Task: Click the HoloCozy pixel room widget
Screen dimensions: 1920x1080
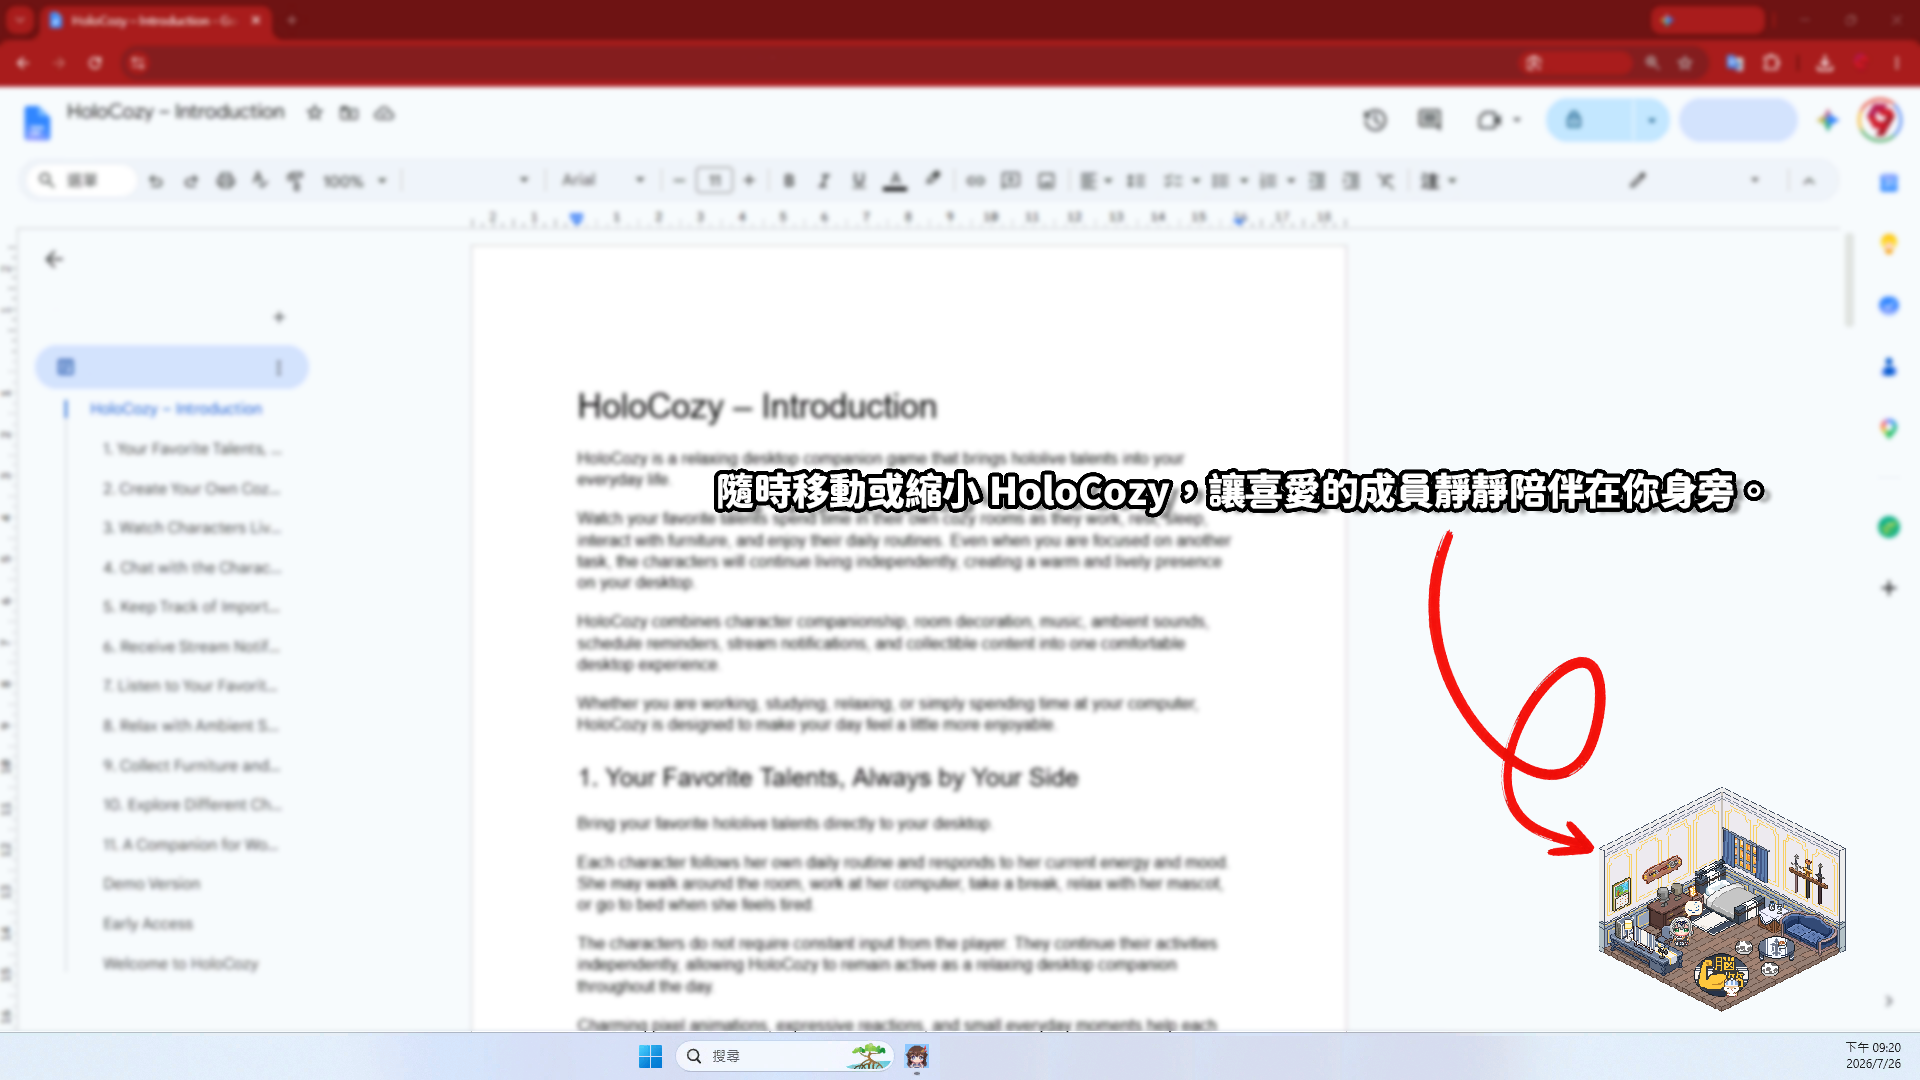Action: pyautogui.click(x=1722, y=899)
